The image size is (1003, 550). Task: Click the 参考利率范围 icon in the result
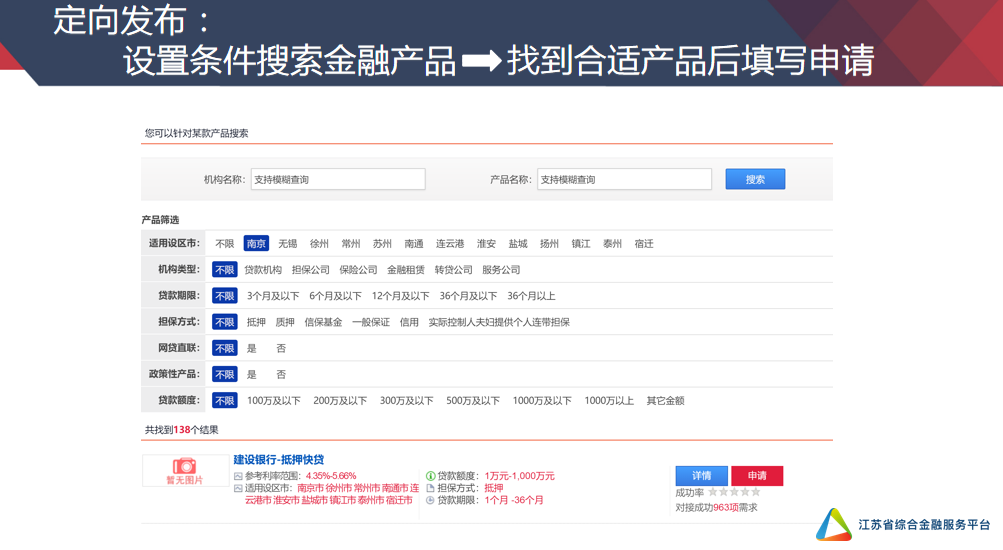click(x=238, y=476)
